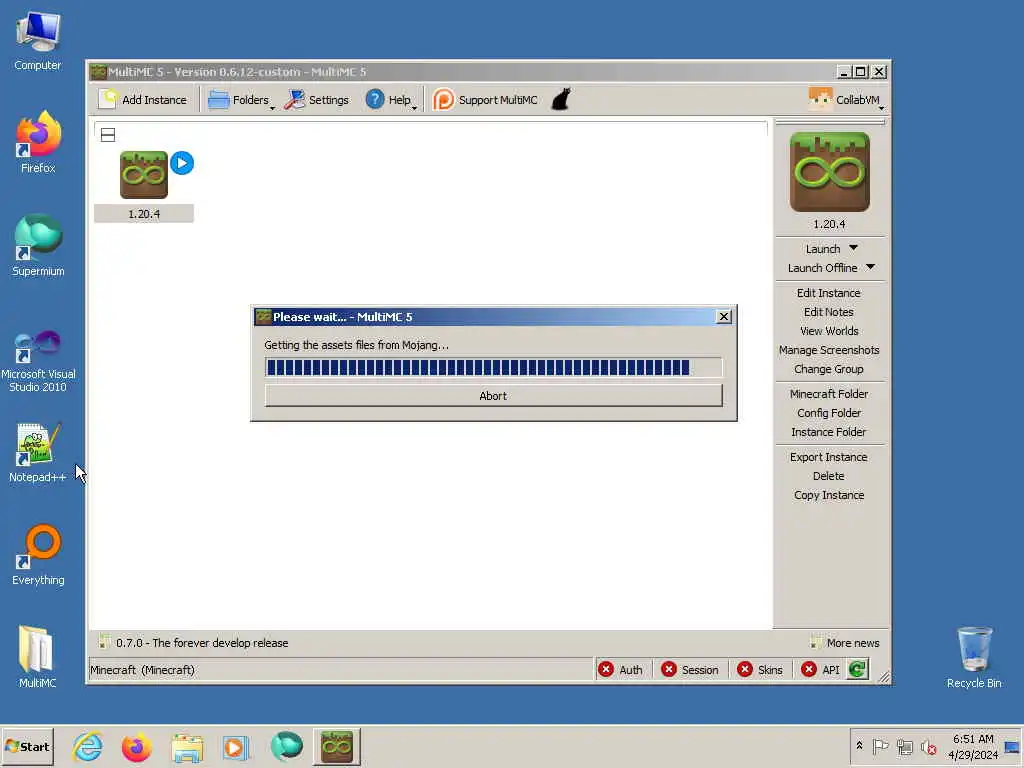Abort the assets download
The width and height of the screenshot is (1024, 768).
[493, 396]
